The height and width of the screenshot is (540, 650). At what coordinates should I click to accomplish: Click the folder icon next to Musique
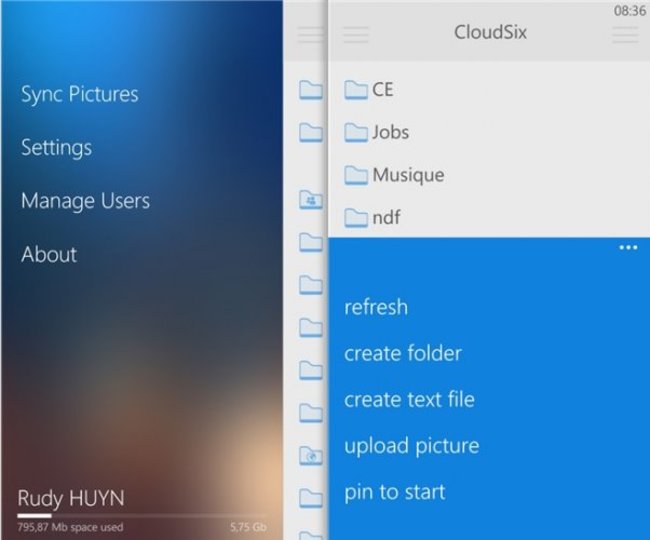pos(356,175)
